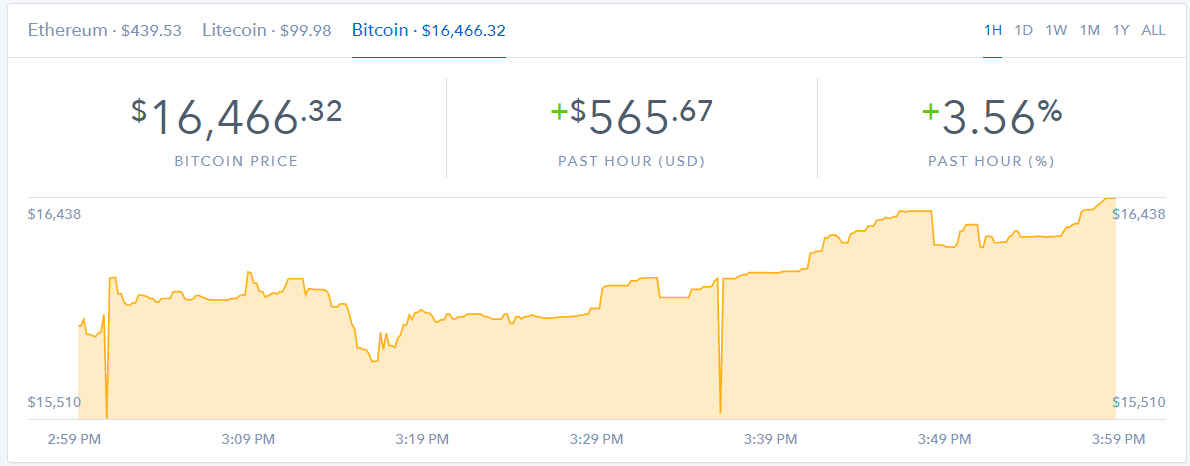Select the 1H time range
1190x466 pixels.
pos(992,30)
